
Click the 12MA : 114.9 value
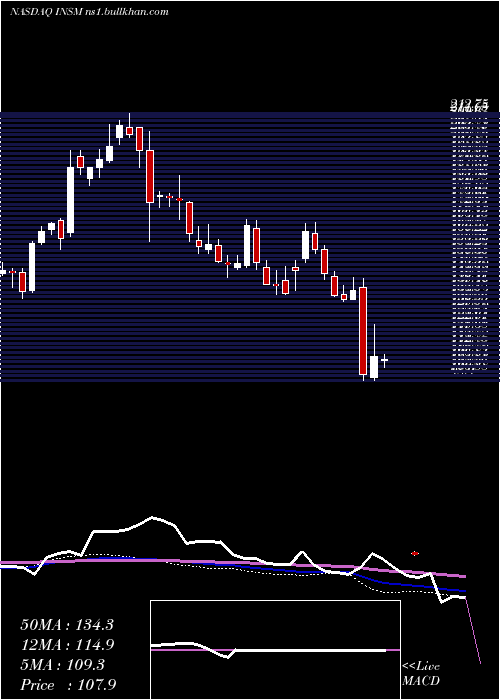point(67,645)
